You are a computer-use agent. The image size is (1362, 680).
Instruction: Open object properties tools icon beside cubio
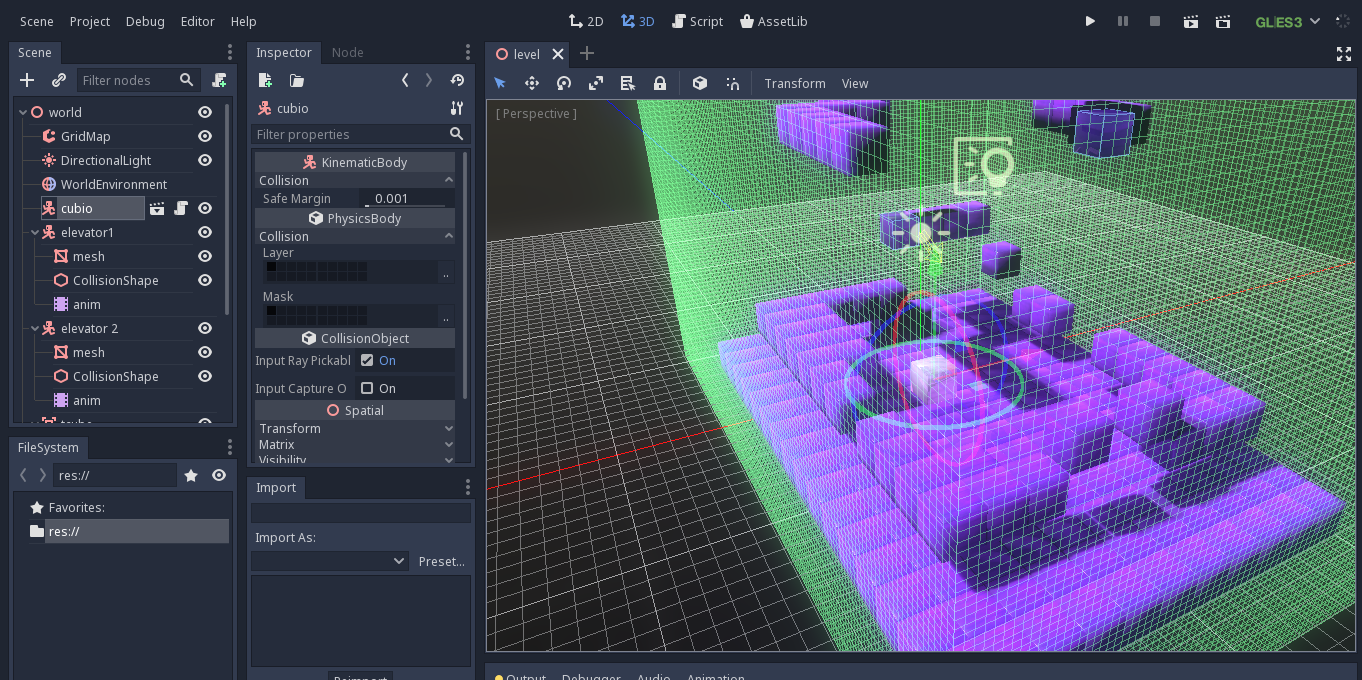(457, 108)
